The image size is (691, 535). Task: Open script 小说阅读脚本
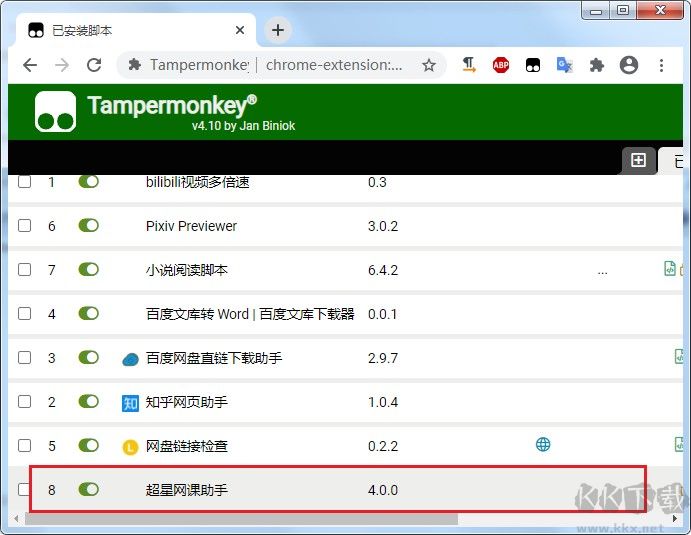click(x=186, y=270)
